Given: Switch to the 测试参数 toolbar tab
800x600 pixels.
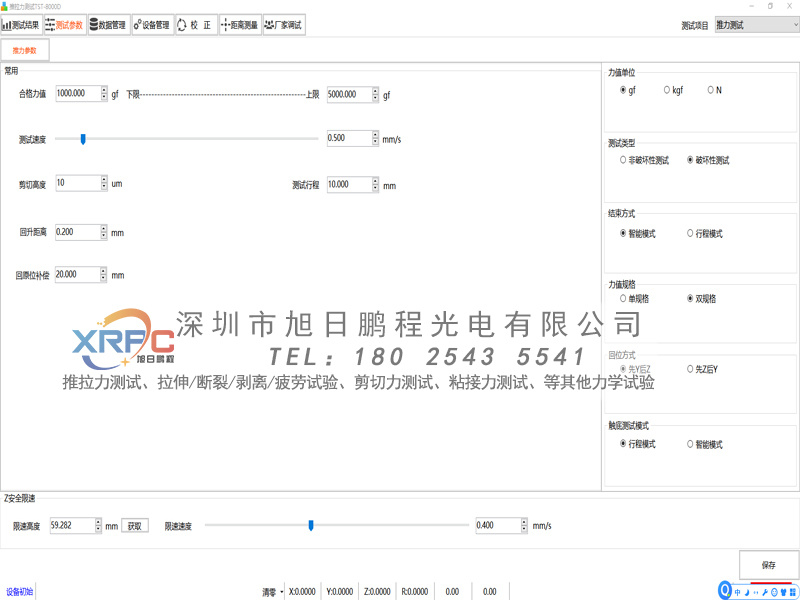Looking at the screenshot, I should pos(64,25).
